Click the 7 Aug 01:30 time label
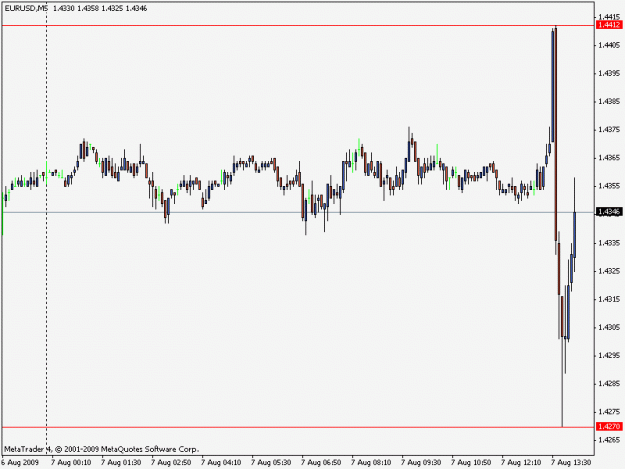Screen dimensions: 625x469 [121, 463]
